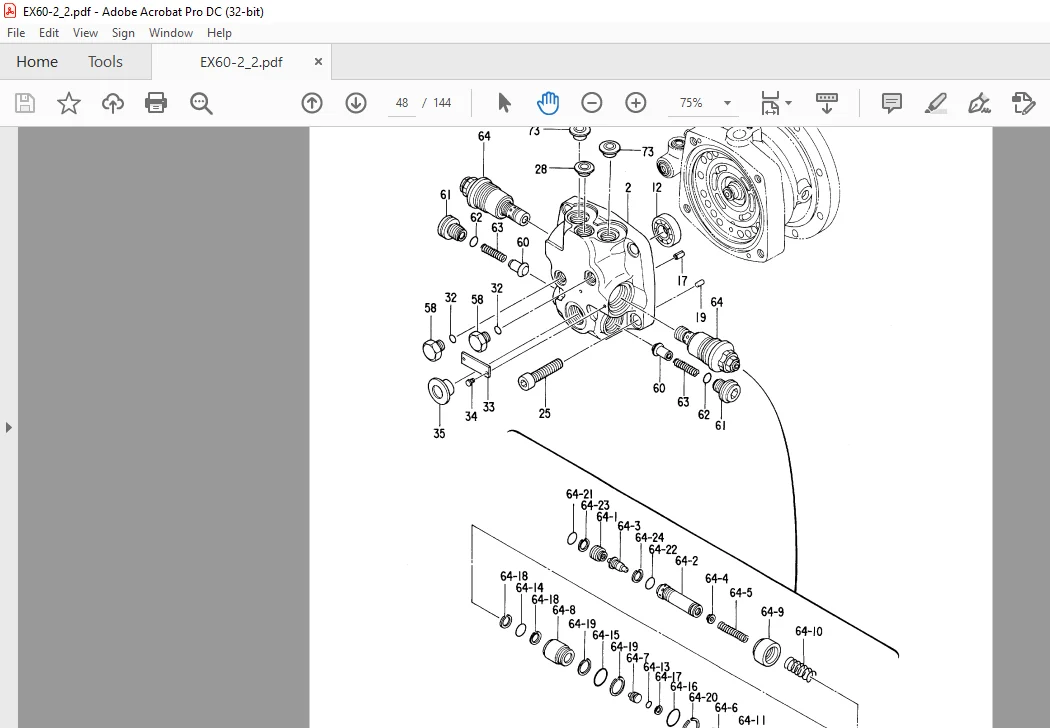This screenshot has width=1050, height=728.
Task: Activate the Hand pan tool
Action: pyautogui.click(x=548, y=103)
